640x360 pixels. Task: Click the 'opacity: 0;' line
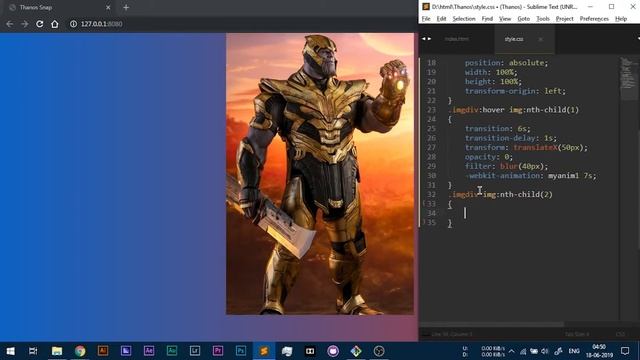(489, 157)
